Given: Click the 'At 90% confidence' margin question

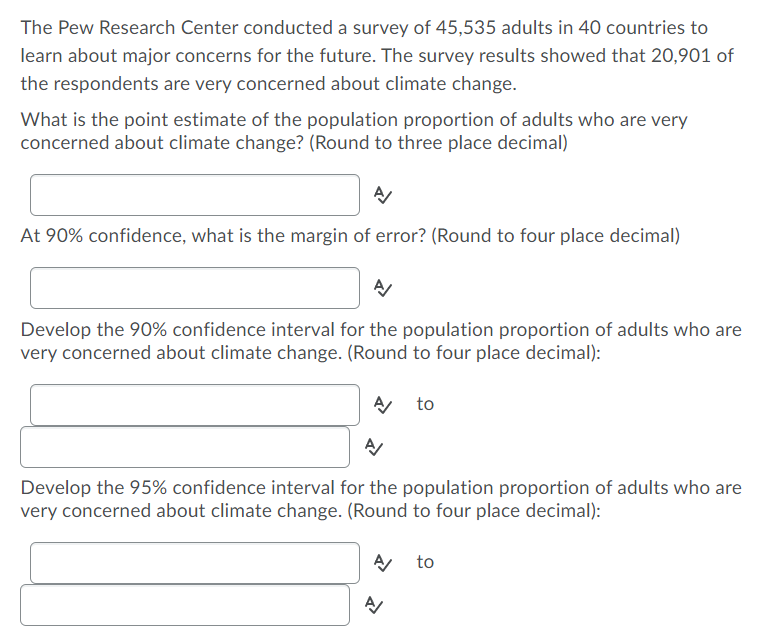Looking at the screenshot, I should pos(350,237).
